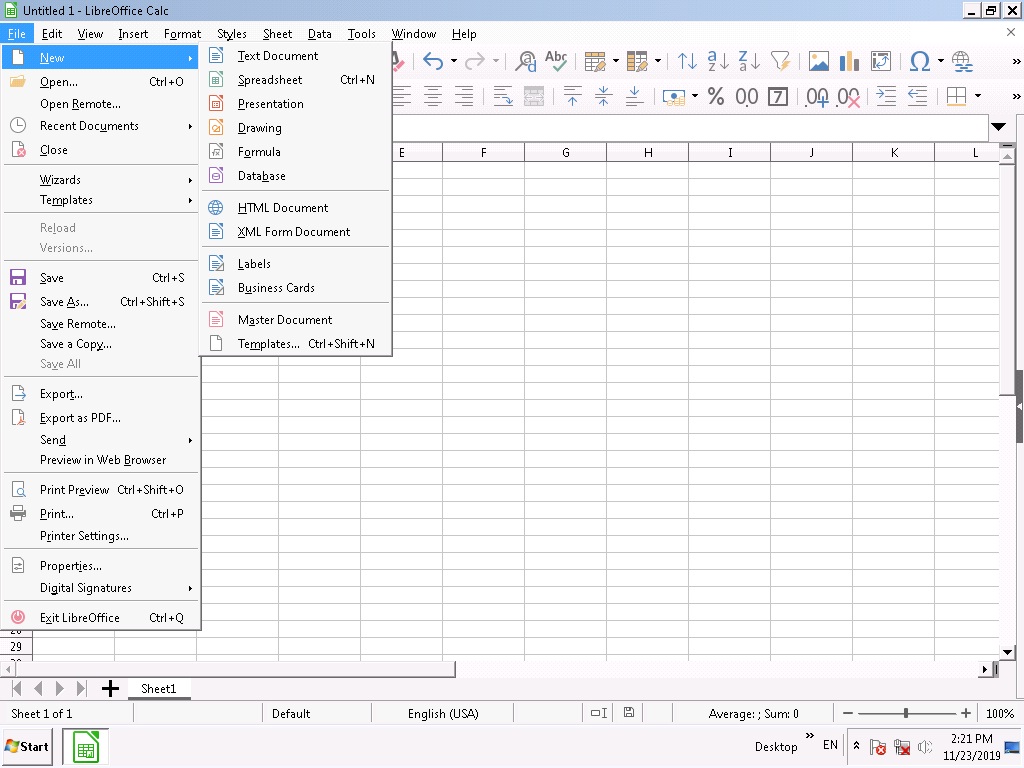Open Export as PDF
Viewport: 1024px width, 768px height.
(78, 417)
